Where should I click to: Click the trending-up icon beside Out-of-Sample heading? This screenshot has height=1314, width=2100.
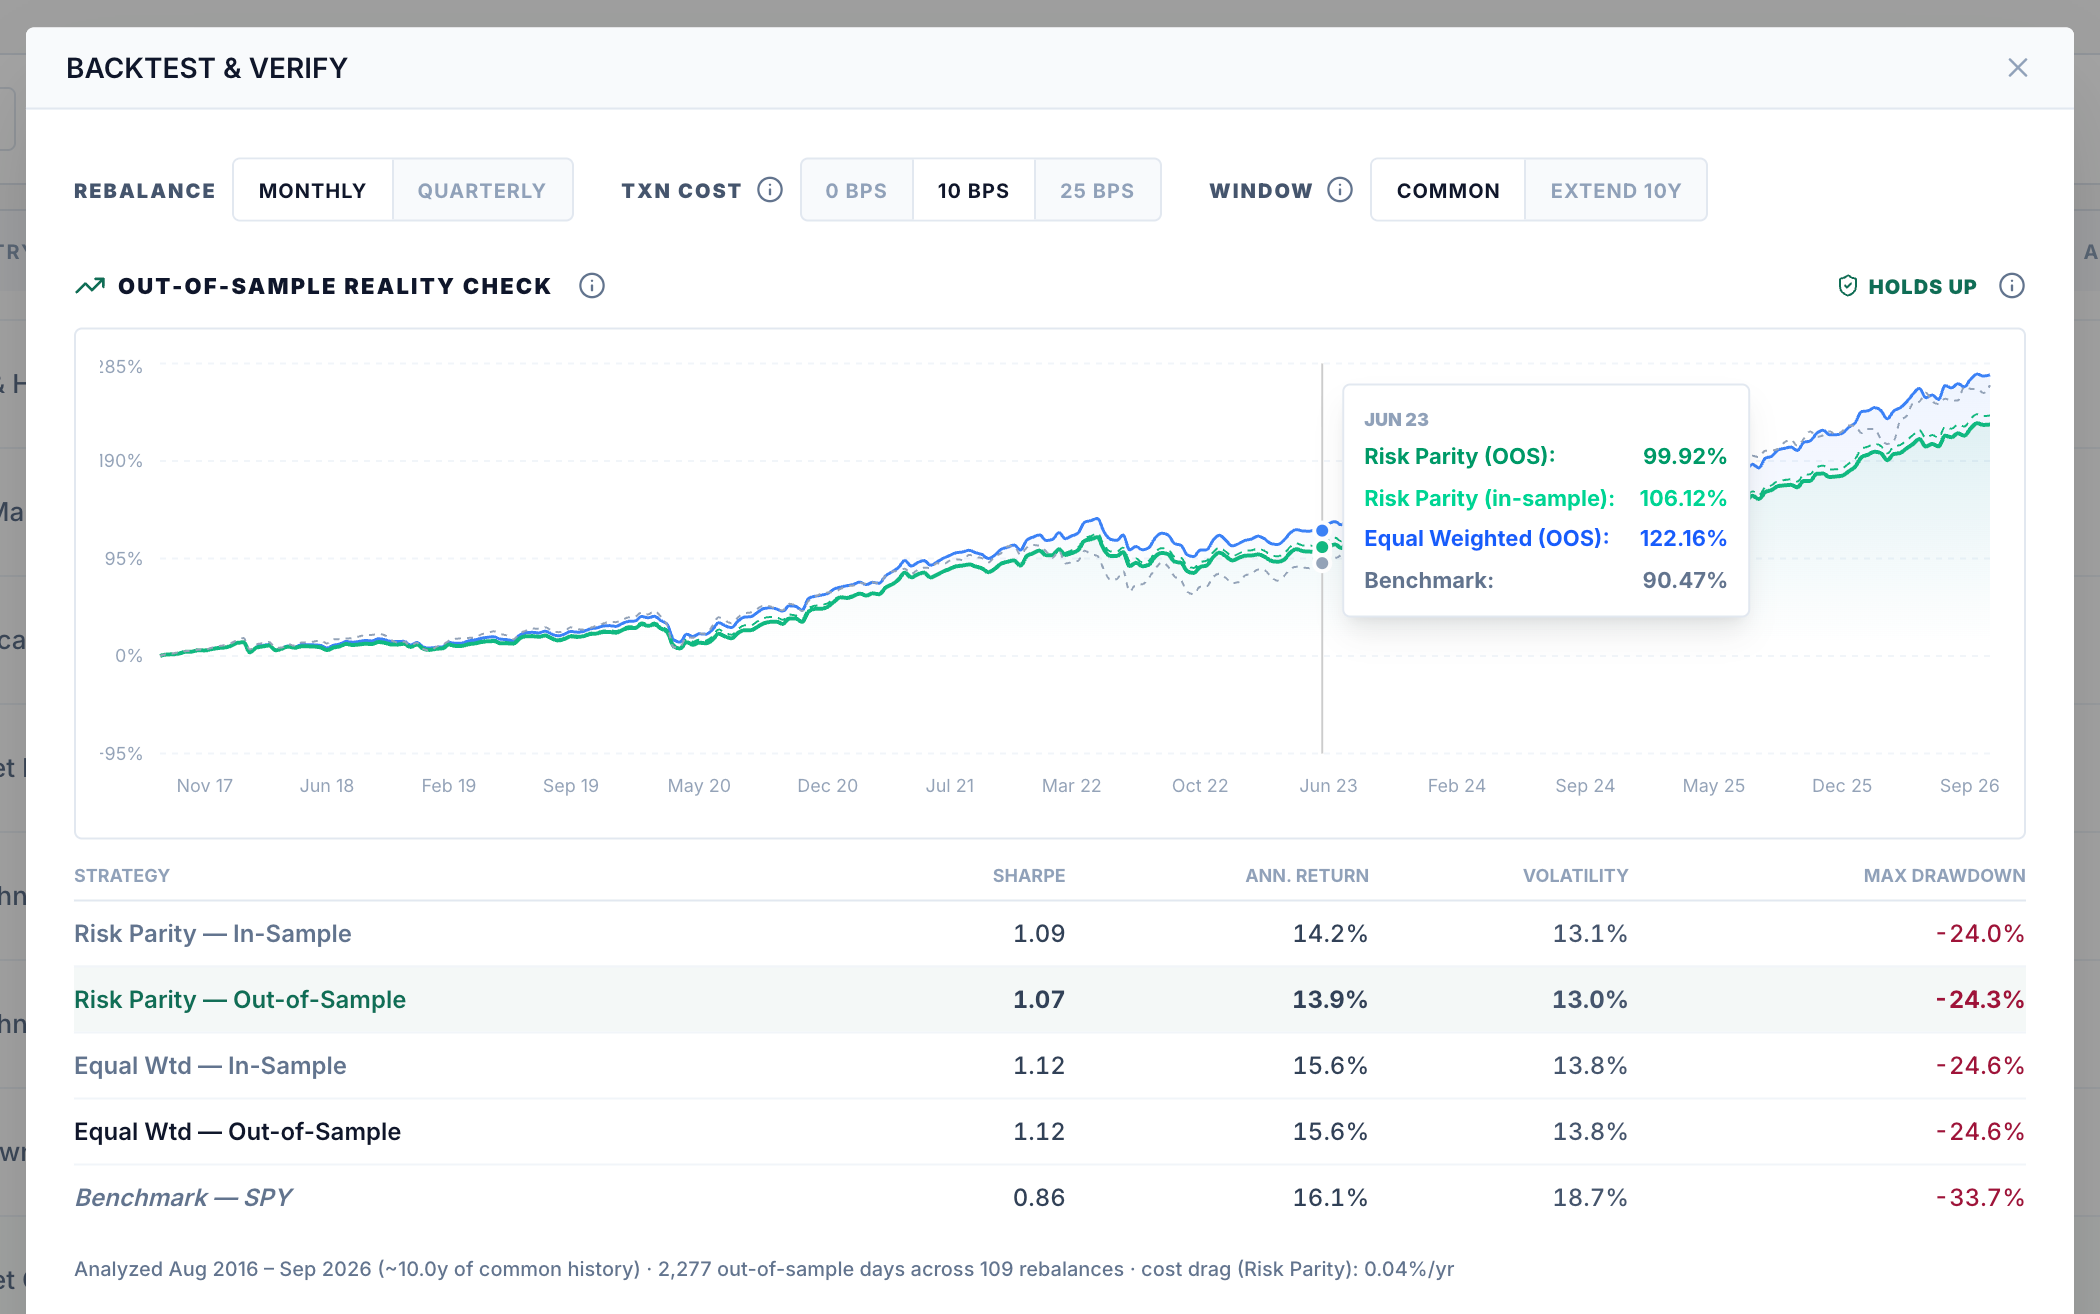point(90,286)
